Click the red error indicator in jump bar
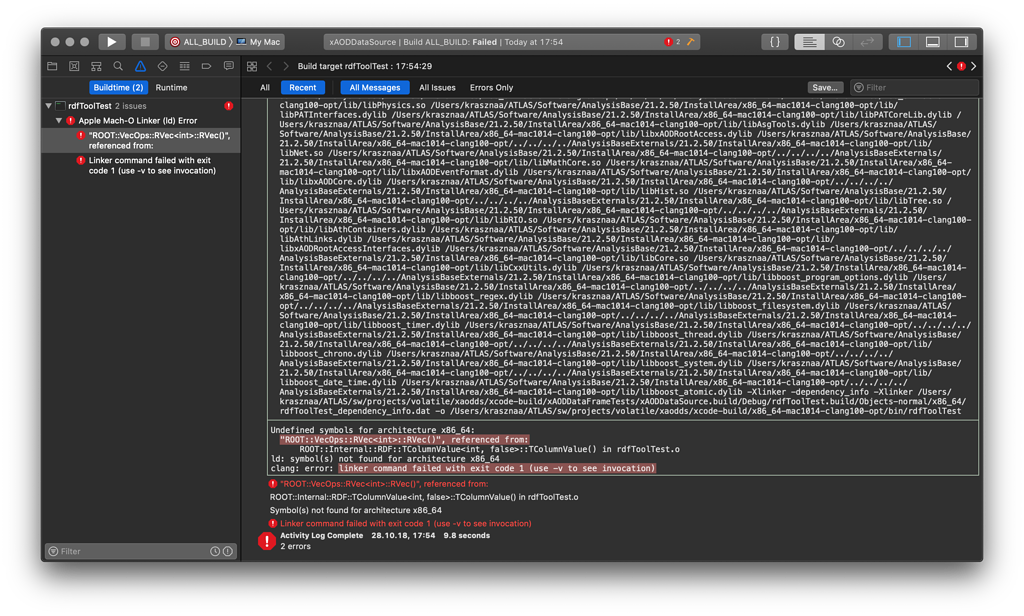Image resolution: width=1024 pixels, height=616 pixels. (x=961, y=66)
